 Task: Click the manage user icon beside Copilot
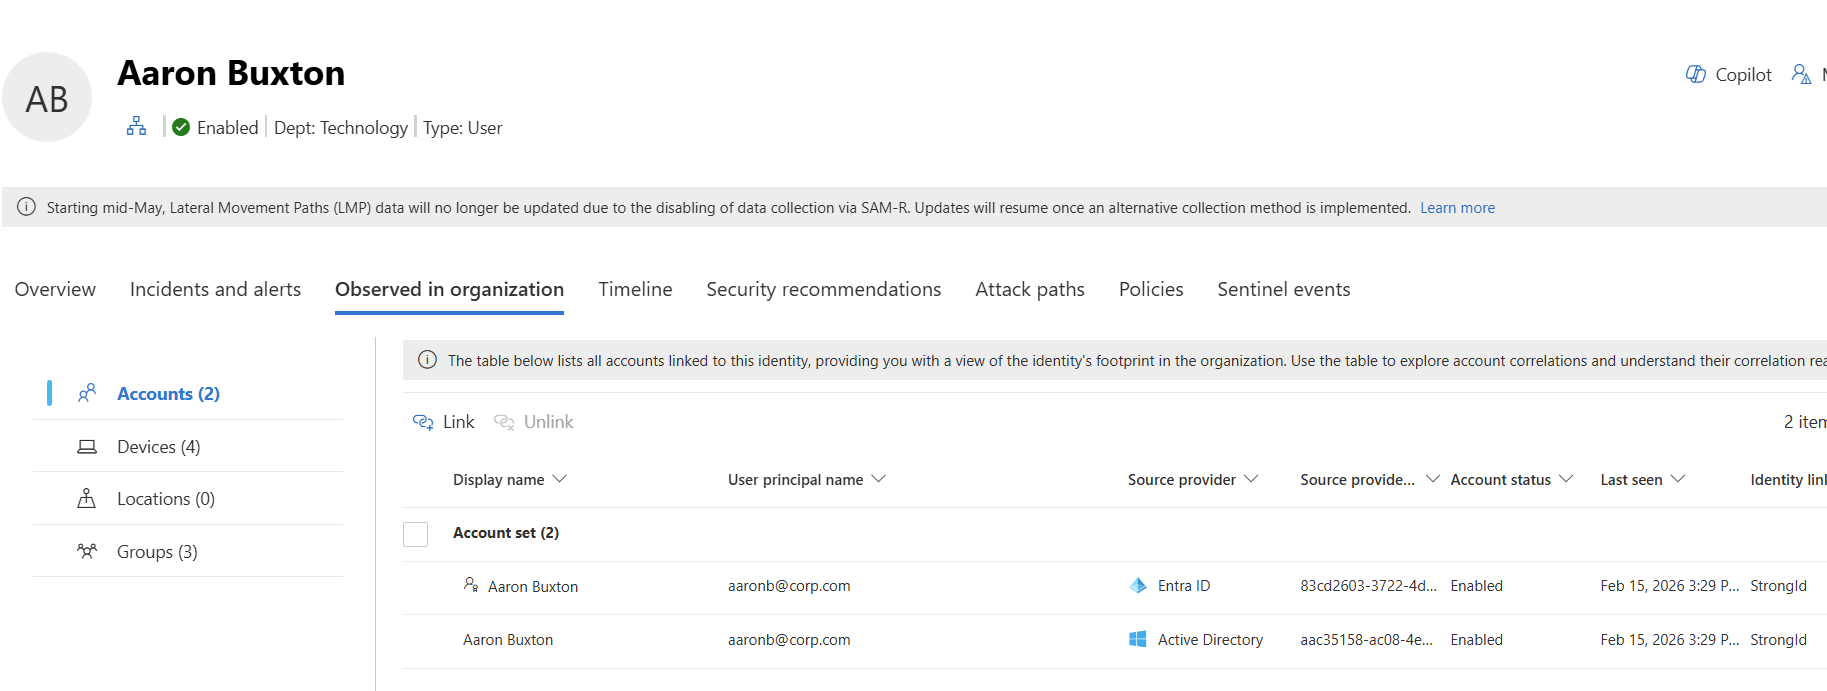tap(1801, 74)
